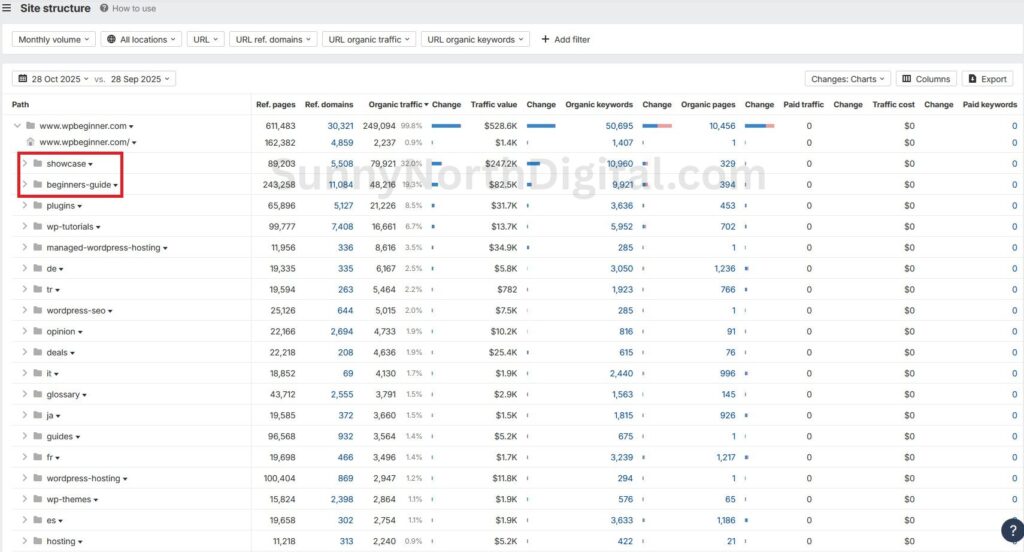The width and height of the screenshot is (1024, 552).
Task: Expand the managed-wordpress-hosting folder row
Action: (x=24, y=247)
